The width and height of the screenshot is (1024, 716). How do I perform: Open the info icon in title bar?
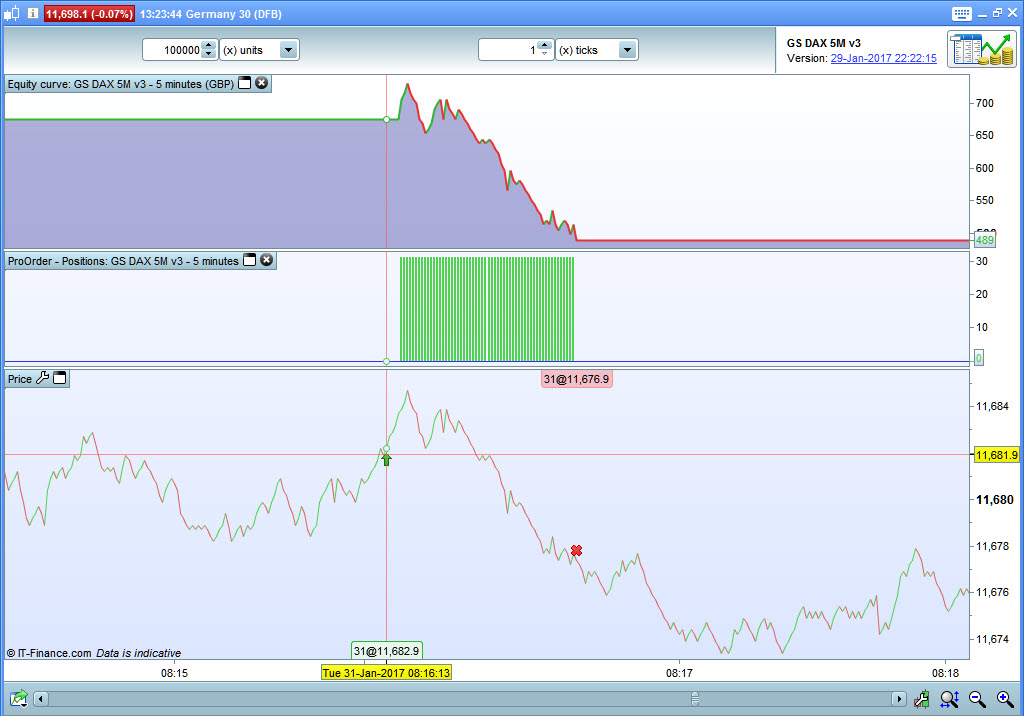(33, 13)
